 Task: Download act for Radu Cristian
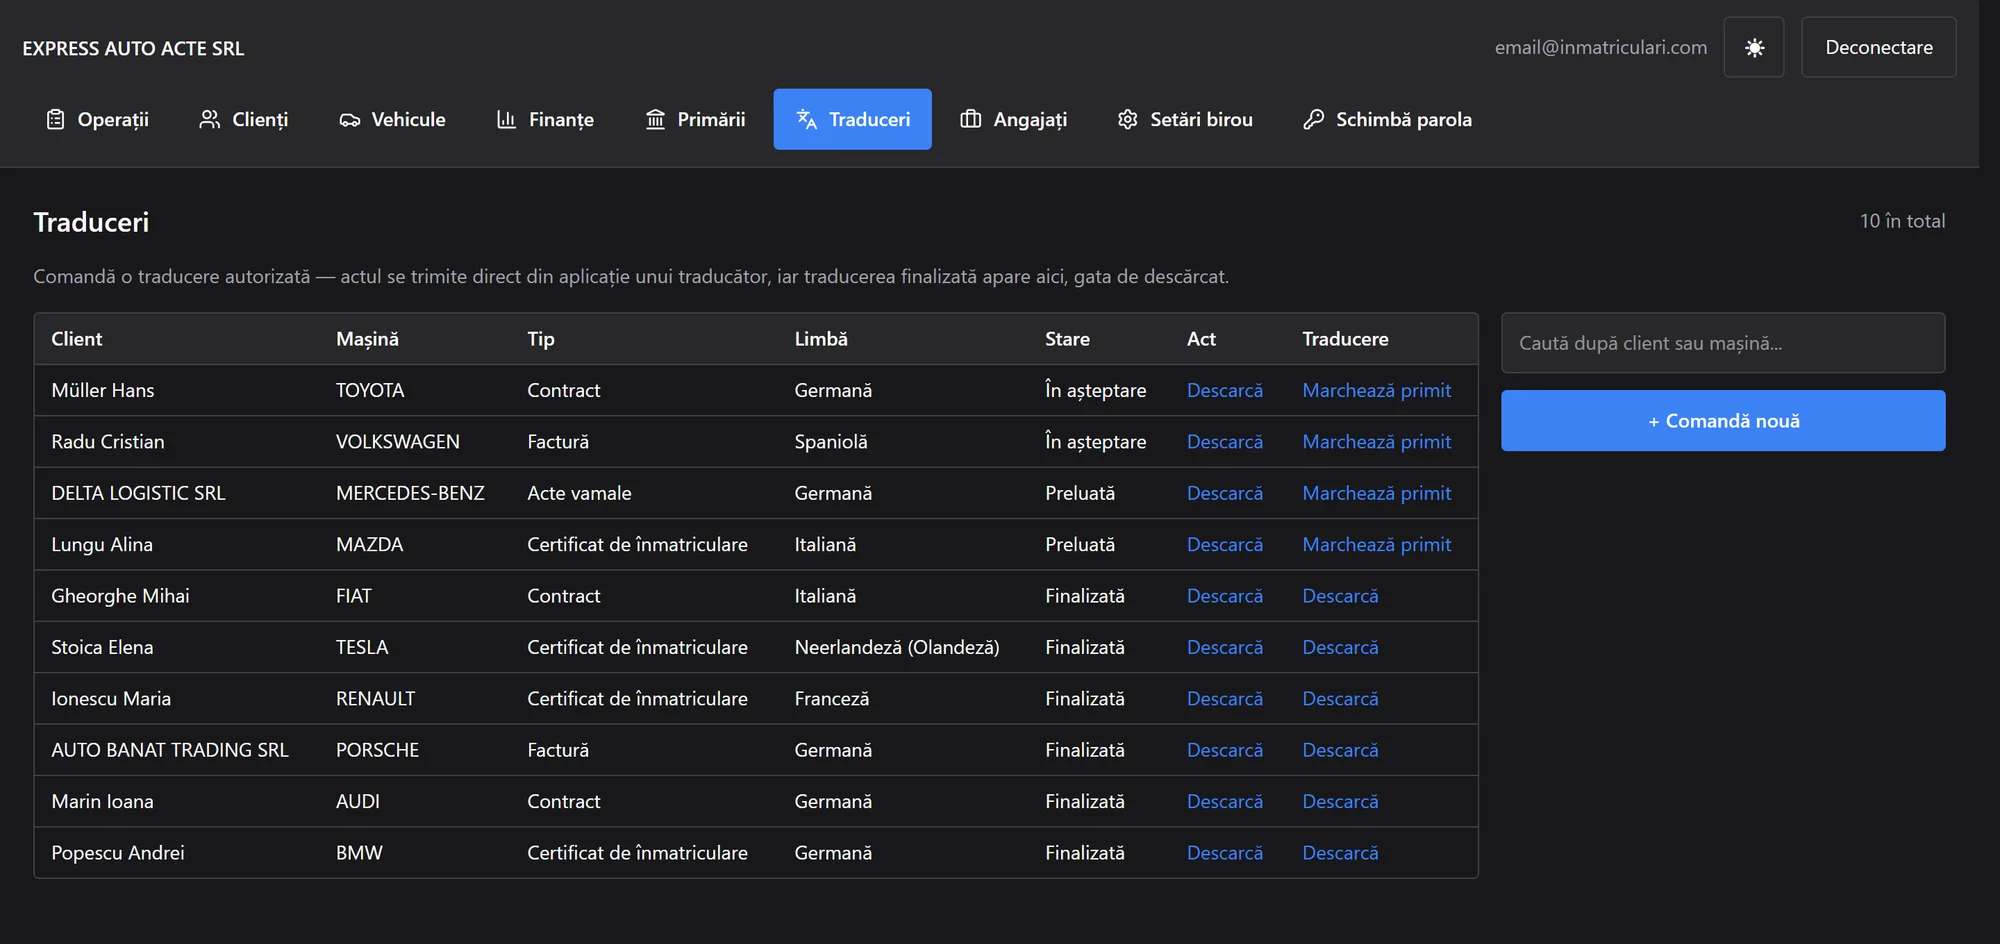[x=1224, y=441]
